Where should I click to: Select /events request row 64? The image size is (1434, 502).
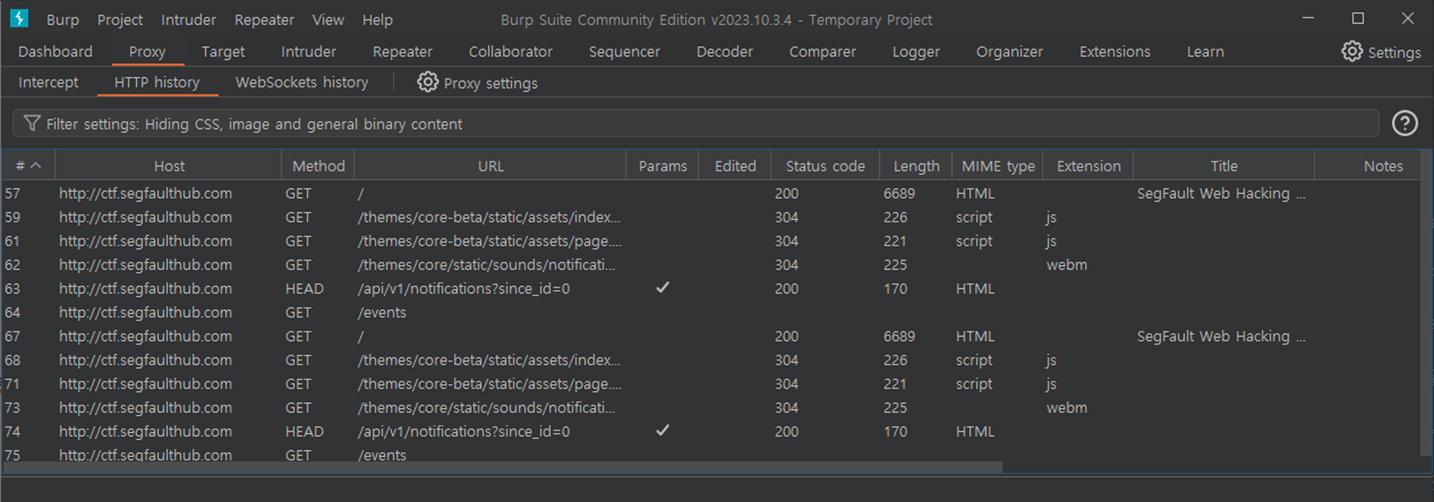(710, 313)
